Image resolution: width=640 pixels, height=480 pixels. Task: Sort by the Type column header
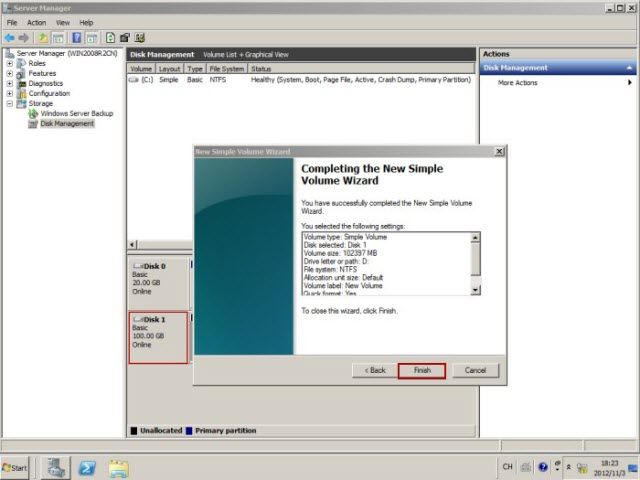(195, 69)
